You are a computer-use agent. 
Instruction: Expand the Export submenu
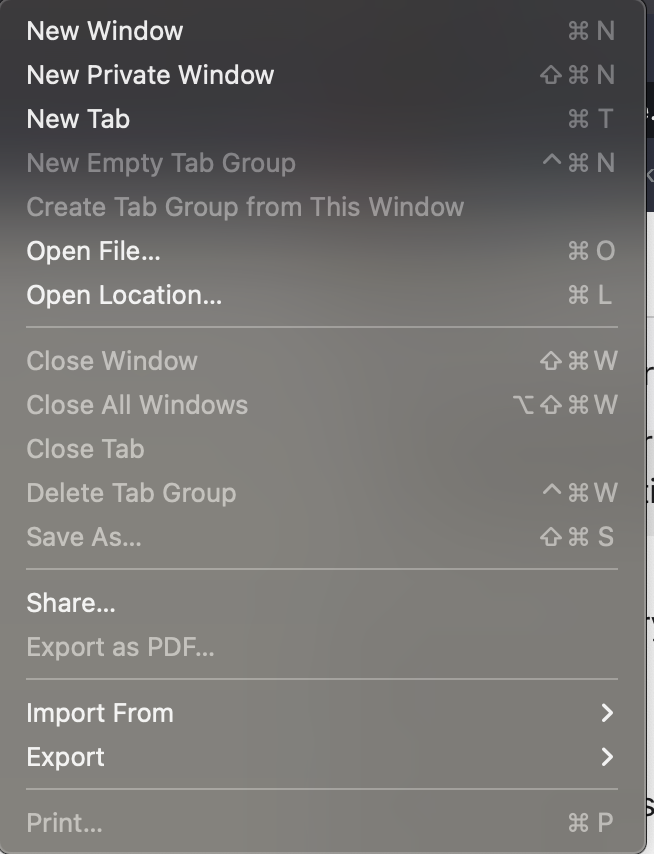click(66, 757)
